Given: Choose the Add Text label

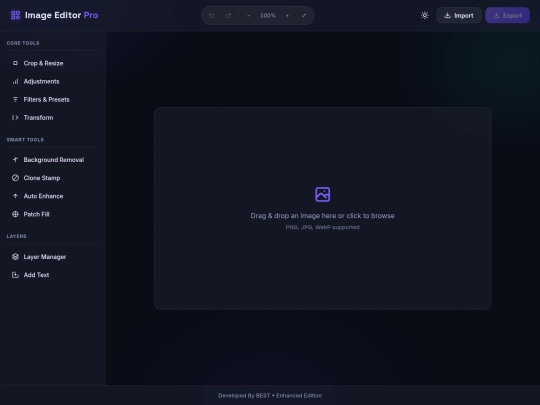Looking at the screenshot, I should pyautogui.click(x=36, y=275).
